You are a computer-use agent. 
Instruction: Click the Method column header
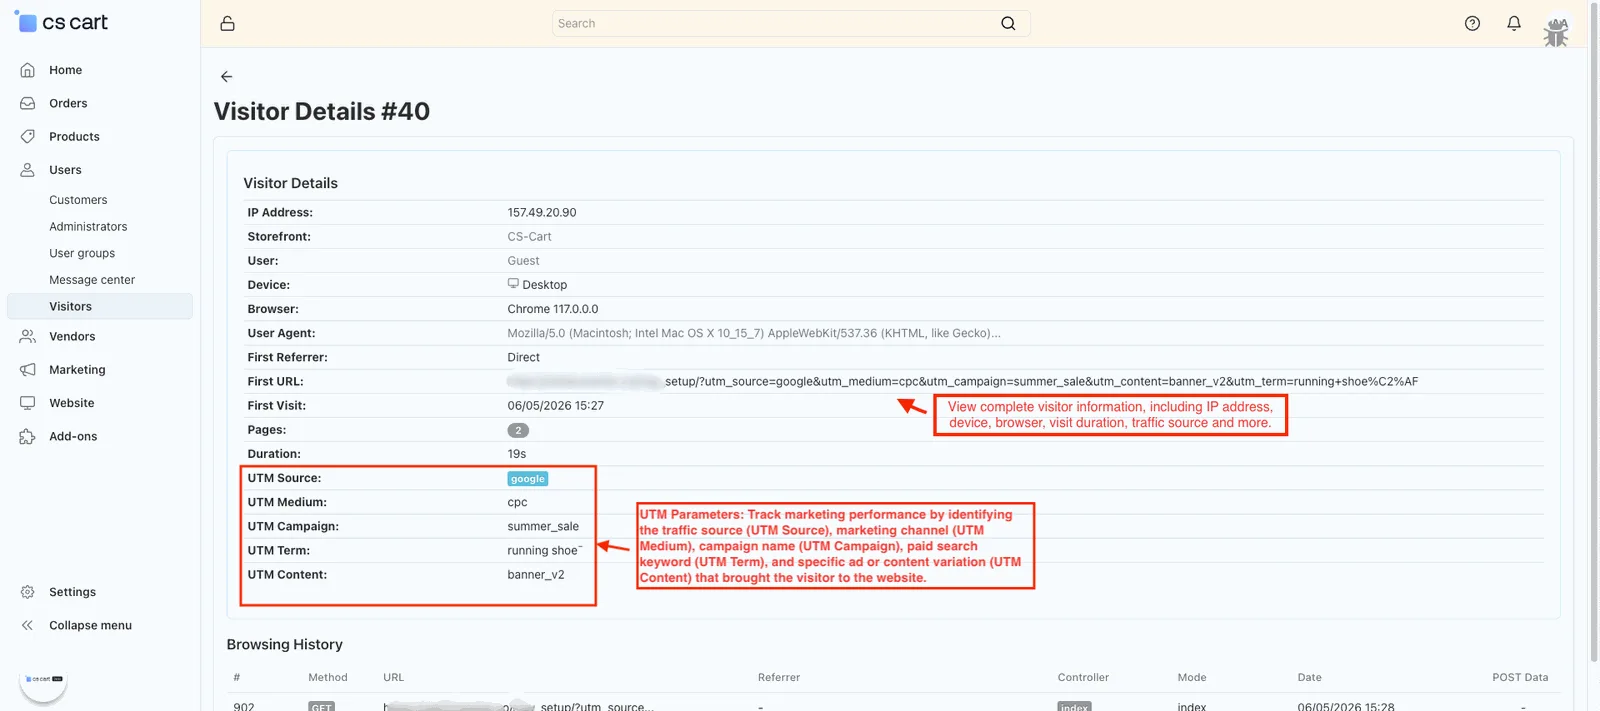click(x=328, y=678)
